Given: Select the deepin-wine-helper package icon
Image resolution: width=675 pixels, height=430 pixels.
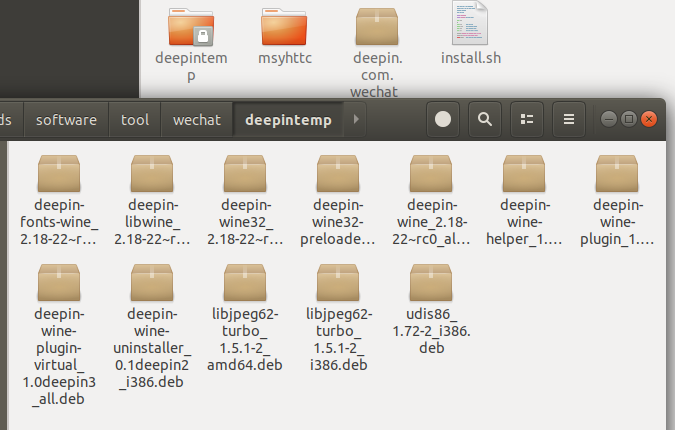Looking at the screenshot, I should click(x=524, y=173).
